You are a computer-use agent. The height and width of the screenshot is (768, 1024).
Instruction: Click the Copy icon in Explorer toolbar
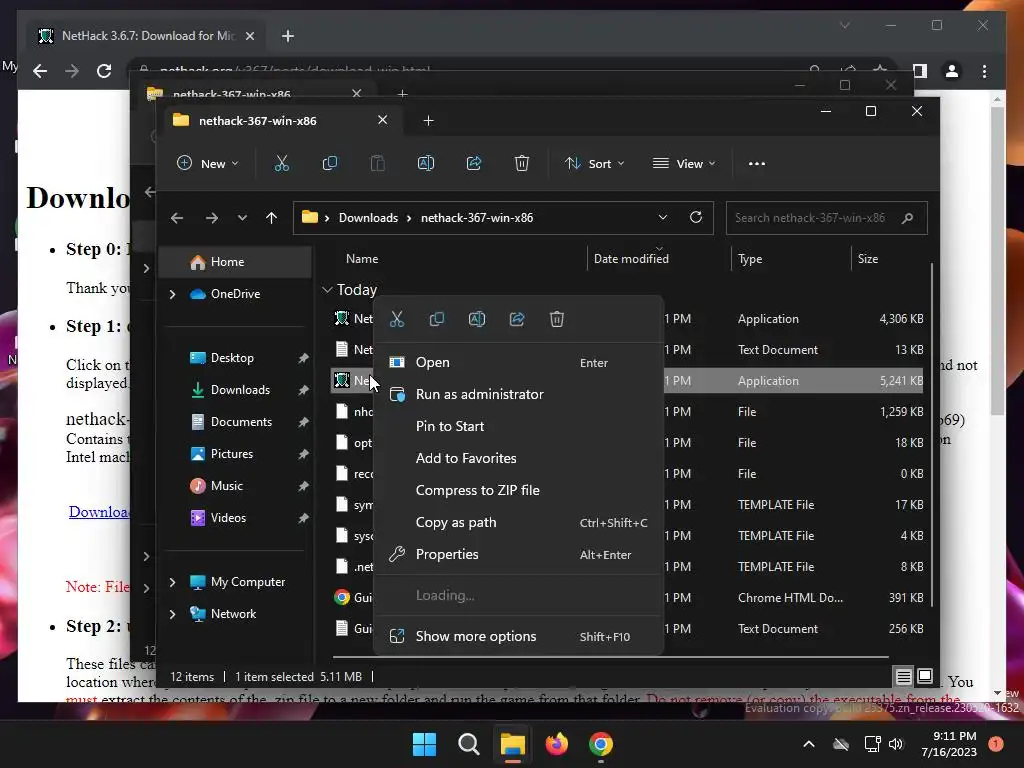[330, 163]
